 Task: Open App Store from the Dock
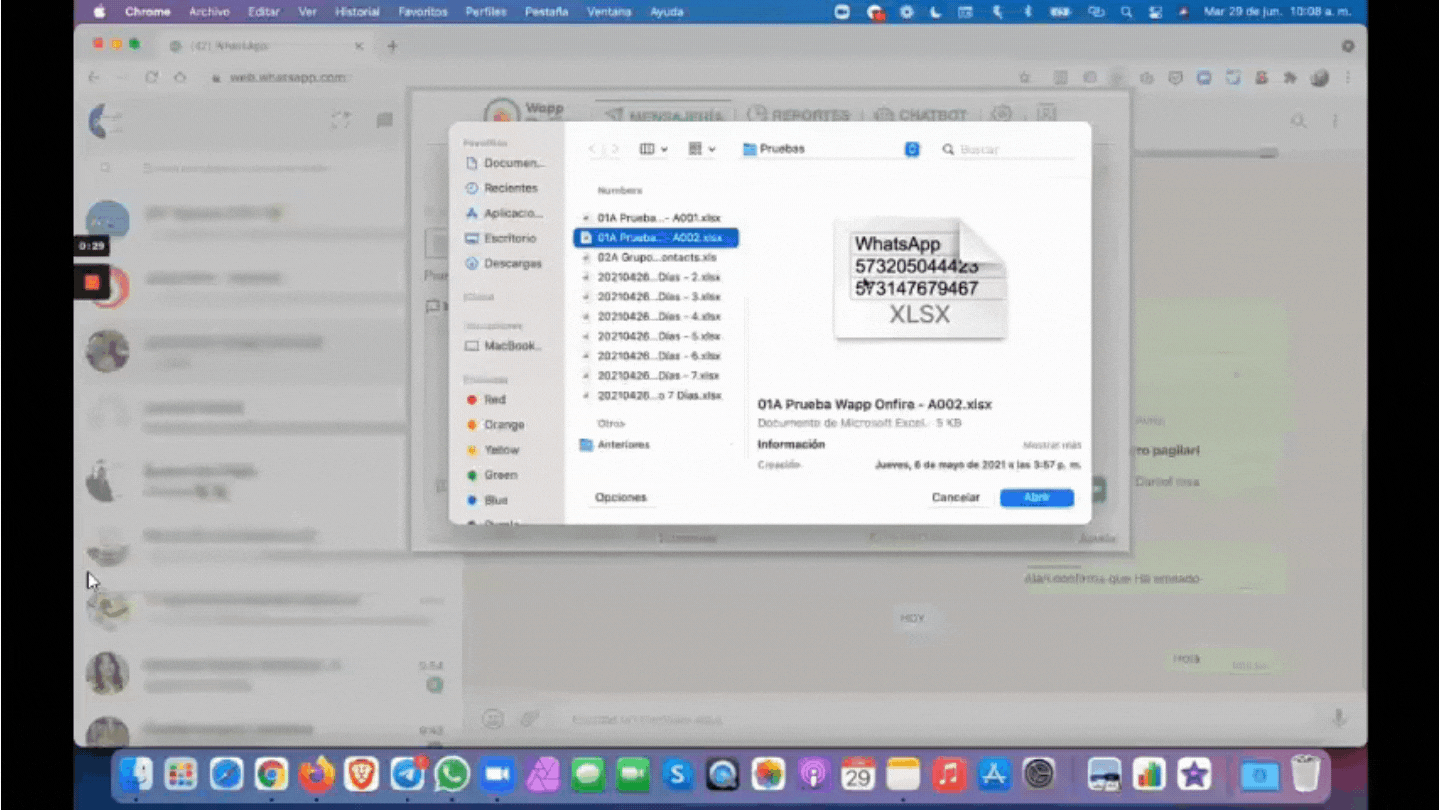coord(994,774)
